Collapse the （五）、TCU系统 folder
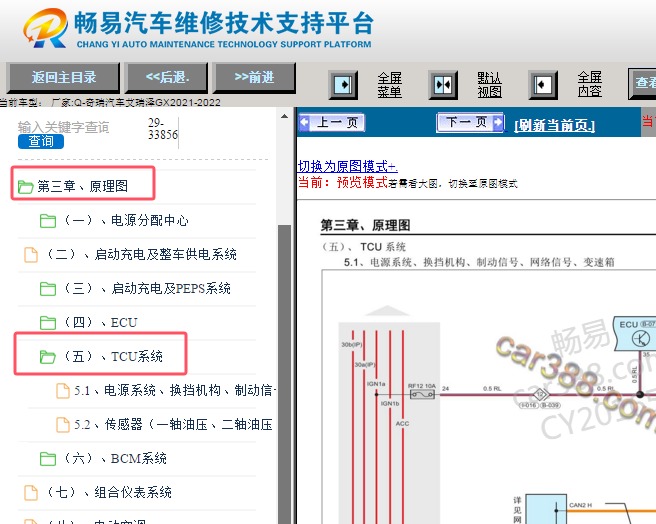This screenshot has height=524, width=656. (113, 356)
